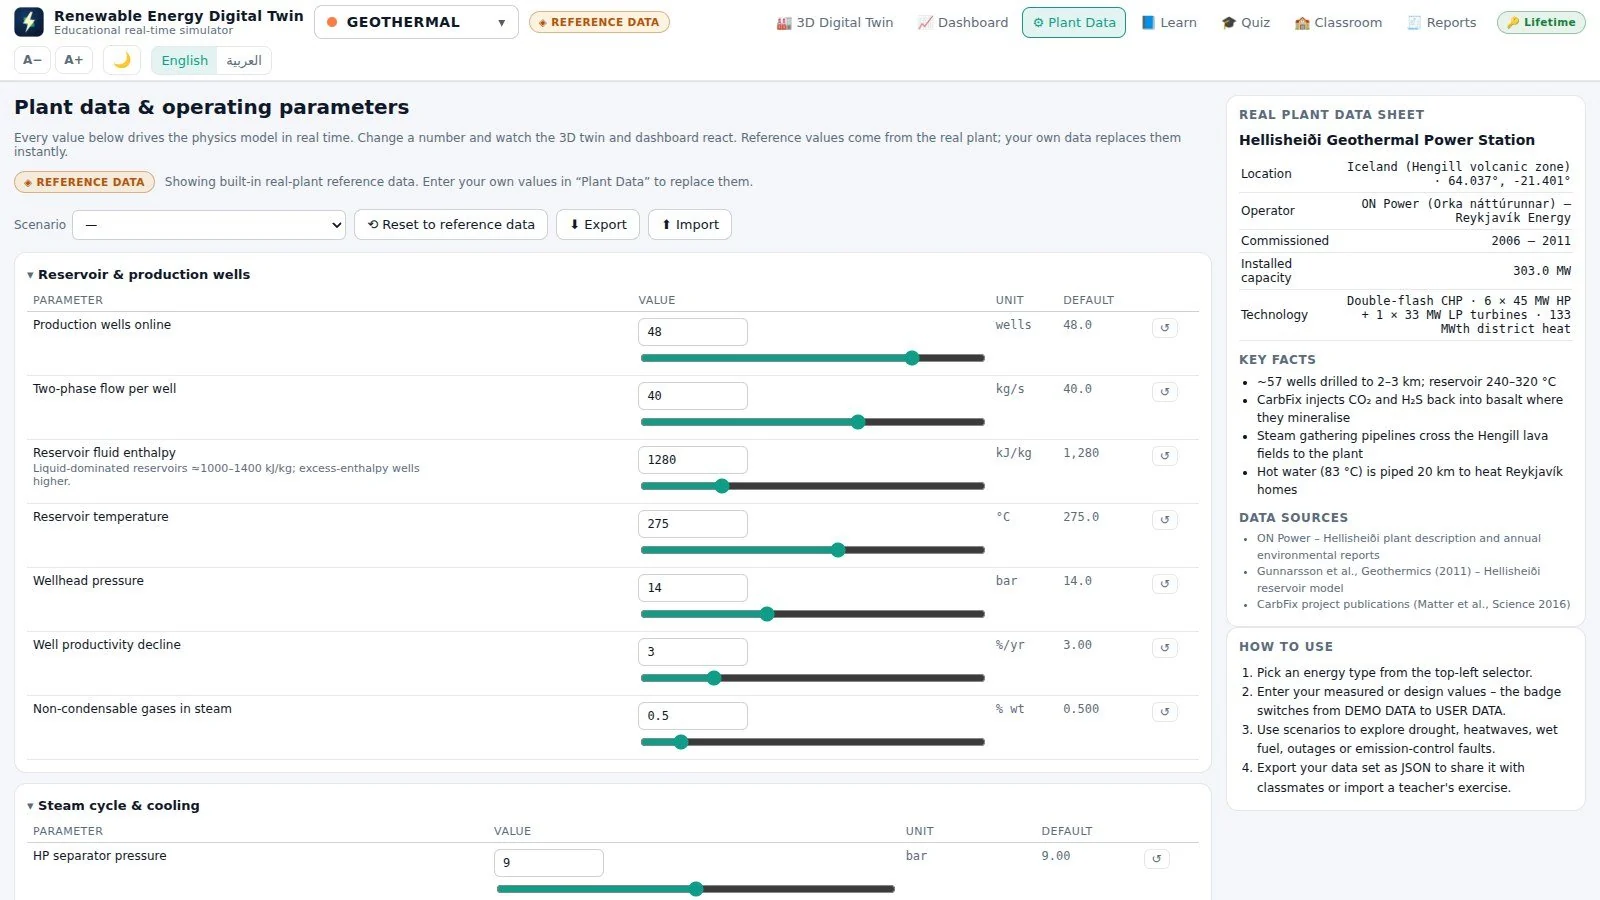
Task: Reset Production wells online to default
Action: click(1165, 328)
